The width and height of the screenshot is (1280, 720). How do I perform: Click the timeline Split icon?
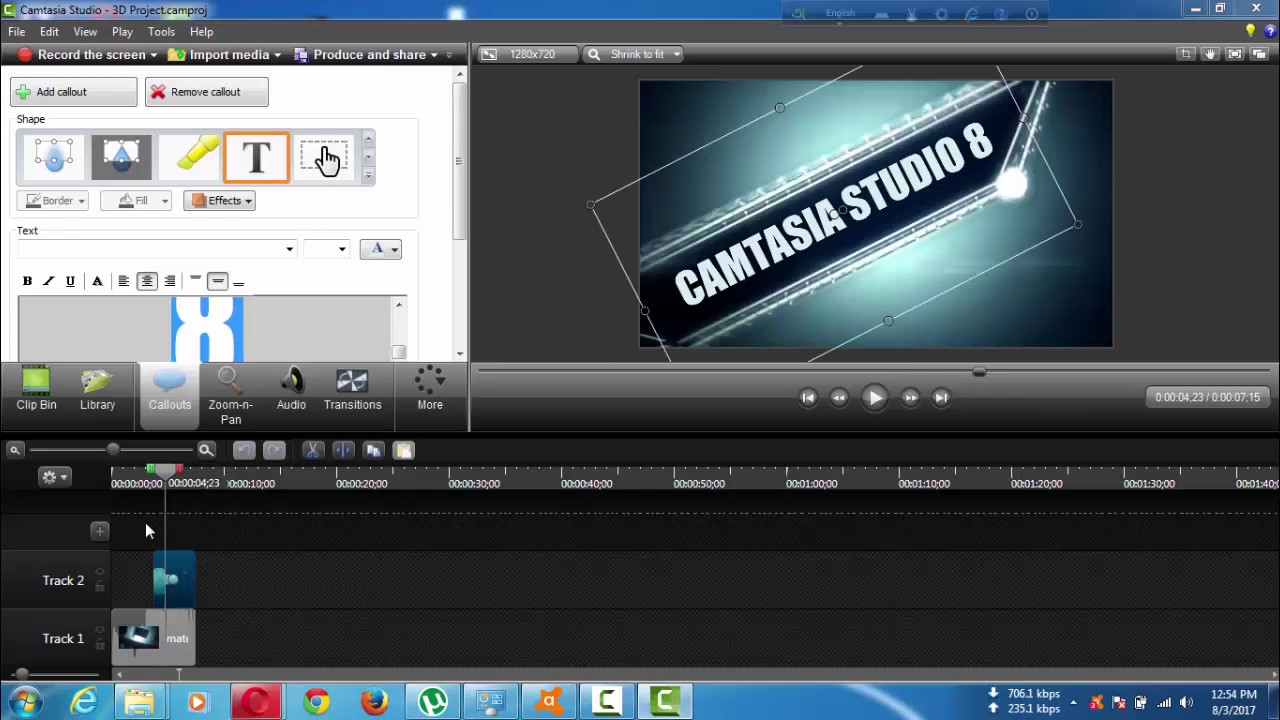pyautogui.click(x=343, y=451)
